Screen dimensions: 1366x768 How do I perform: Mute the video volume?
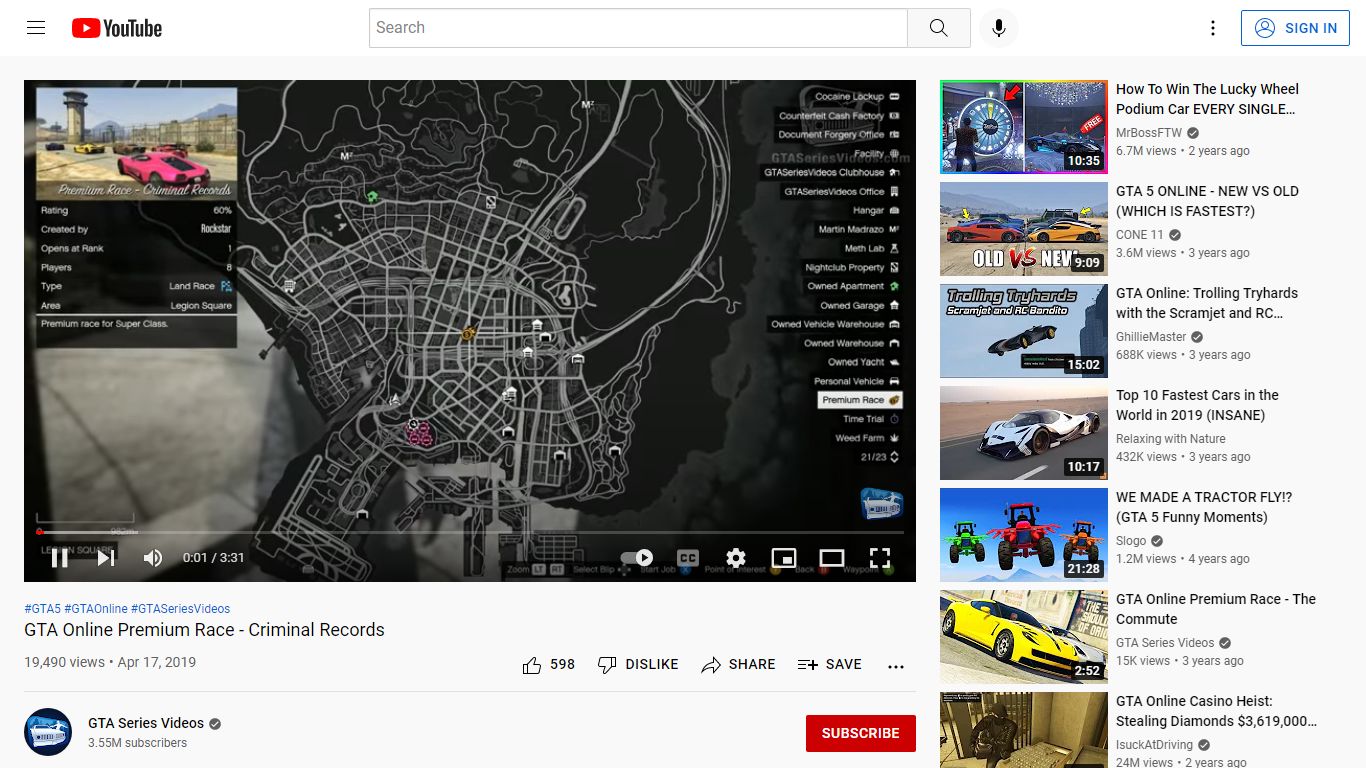coord(152,558)
